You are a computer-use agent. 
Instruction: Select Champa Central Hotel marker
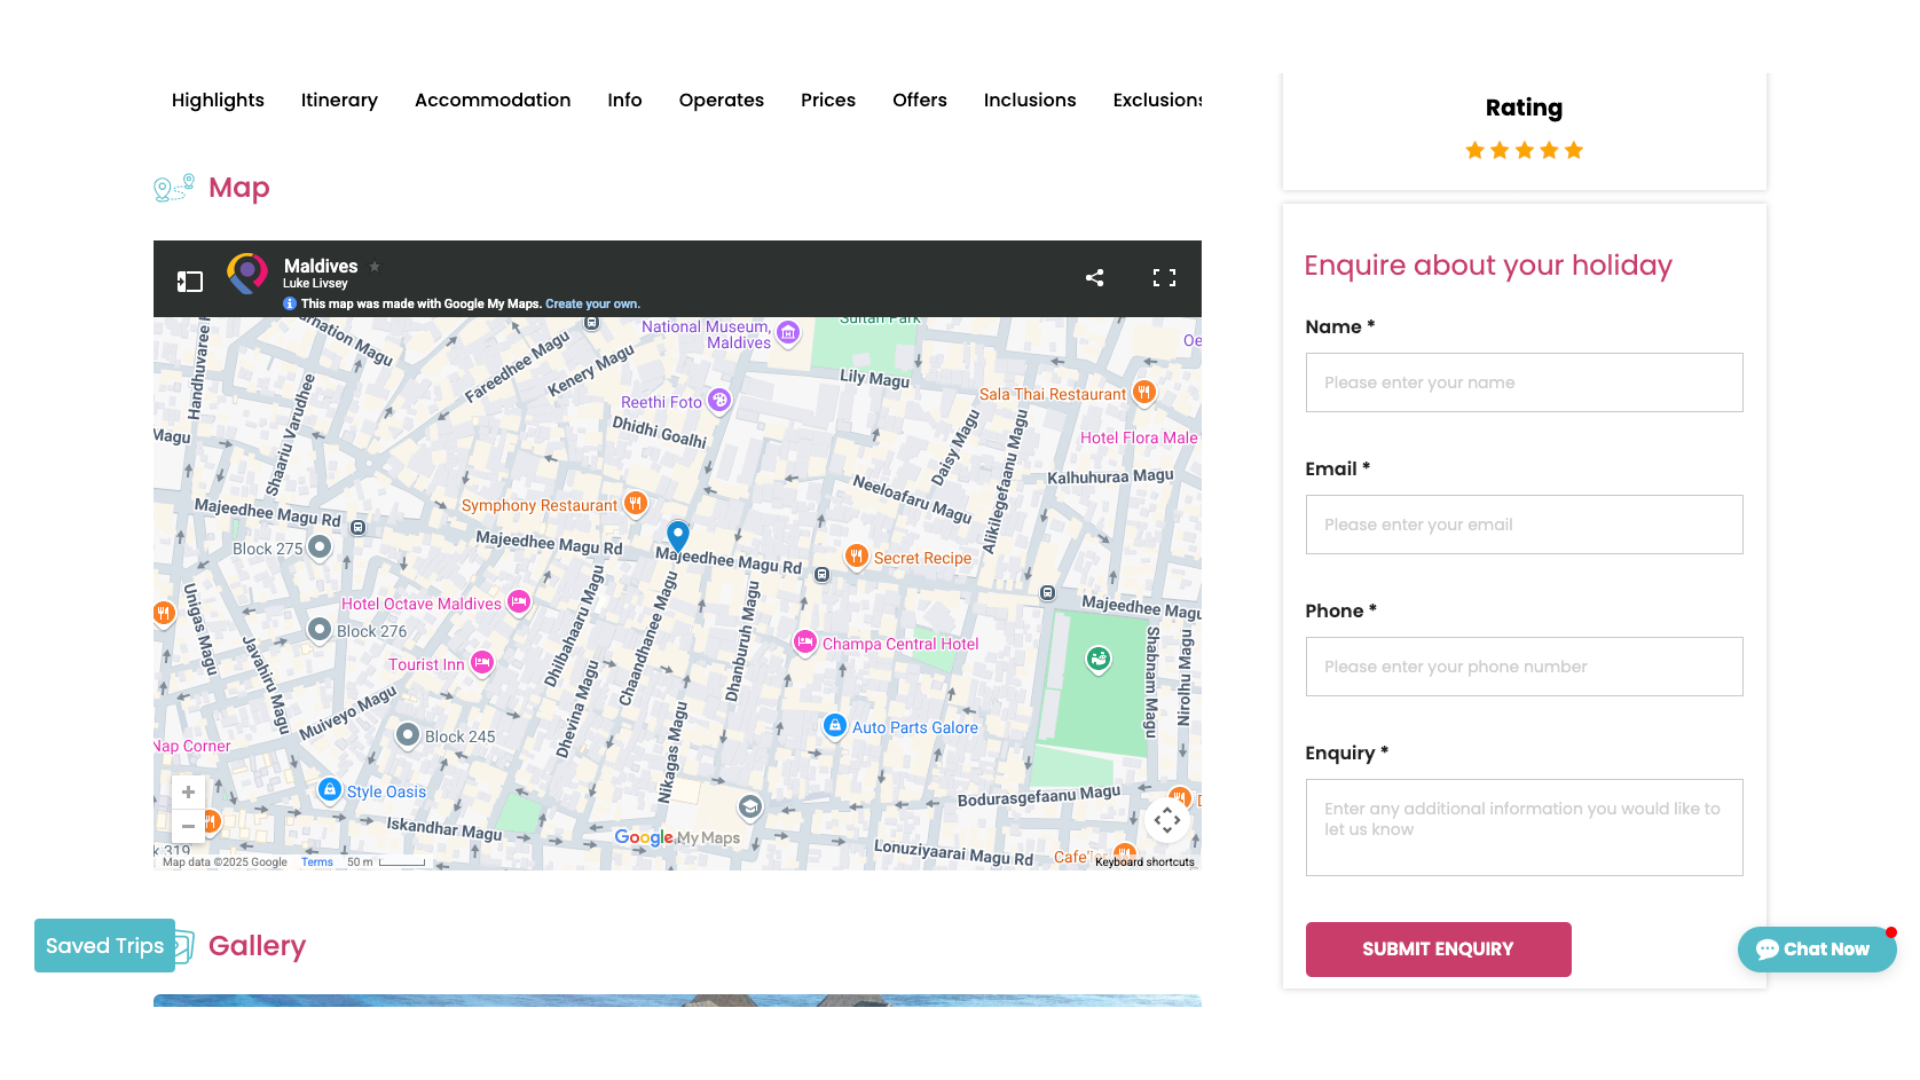tap(805, 642)
